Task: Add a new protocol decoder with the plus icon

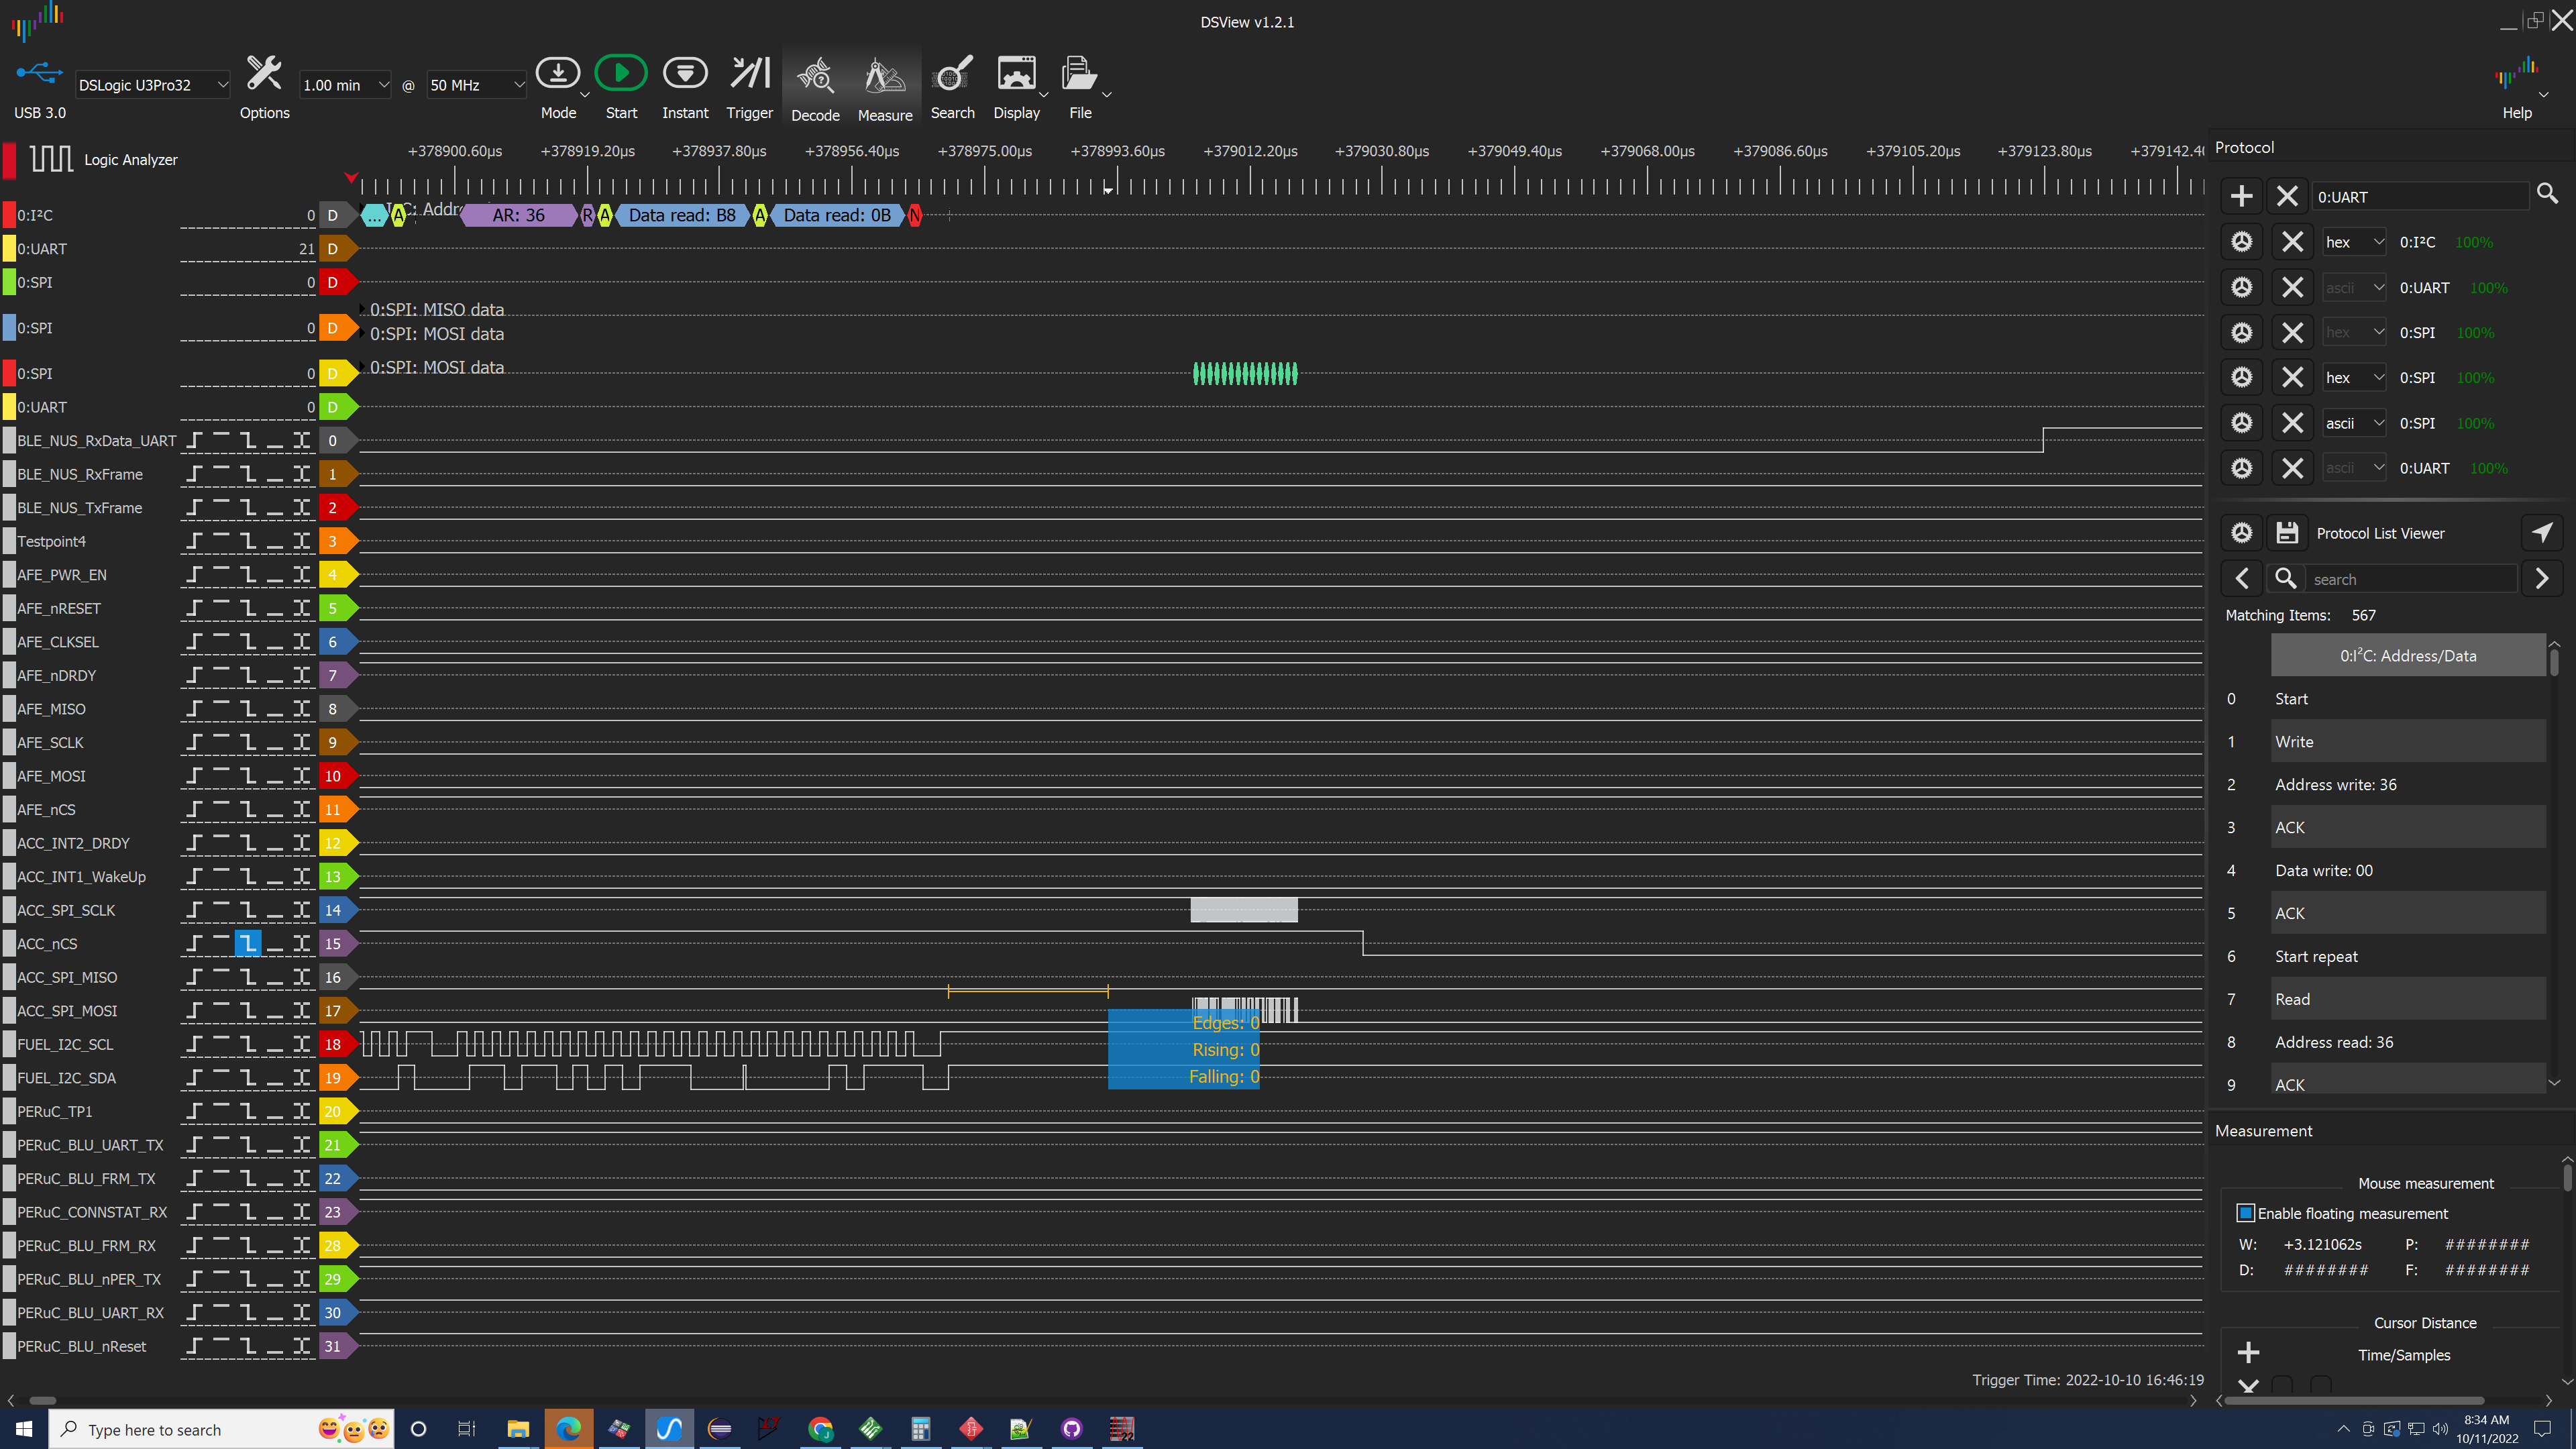Action: point(2241,196)
